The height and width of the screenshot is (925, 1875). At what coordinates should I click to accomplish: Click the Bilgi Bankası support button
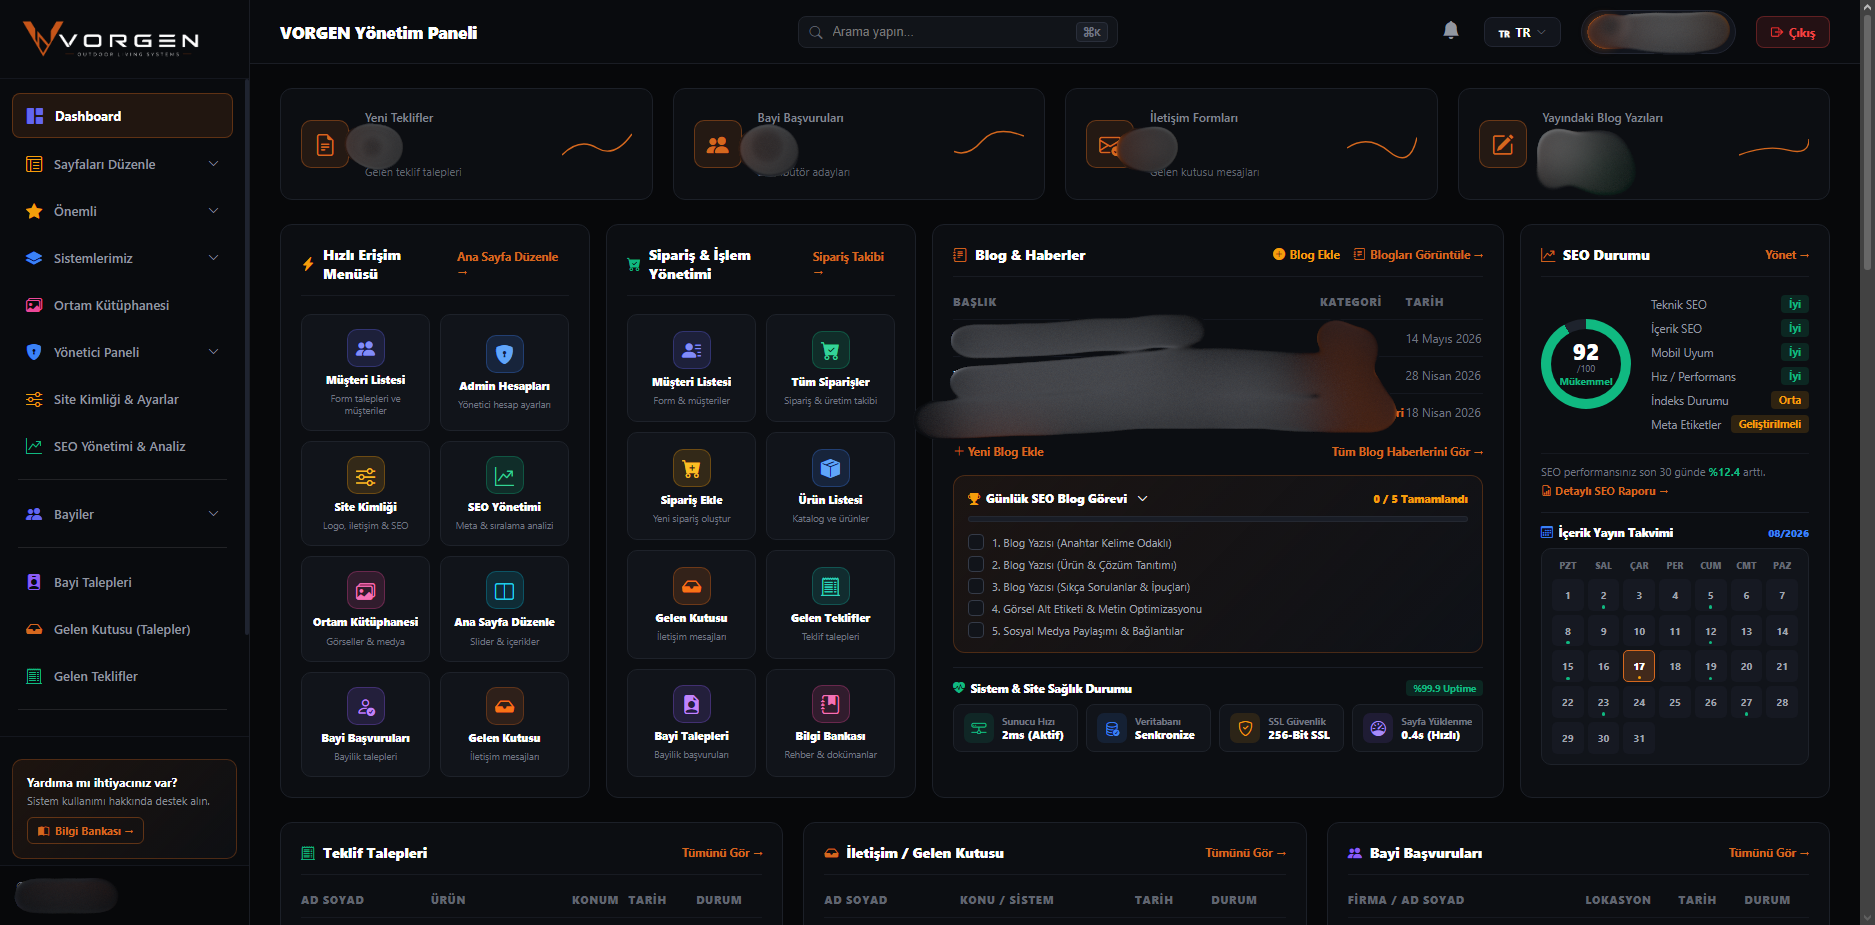click(x=85, y=831)
